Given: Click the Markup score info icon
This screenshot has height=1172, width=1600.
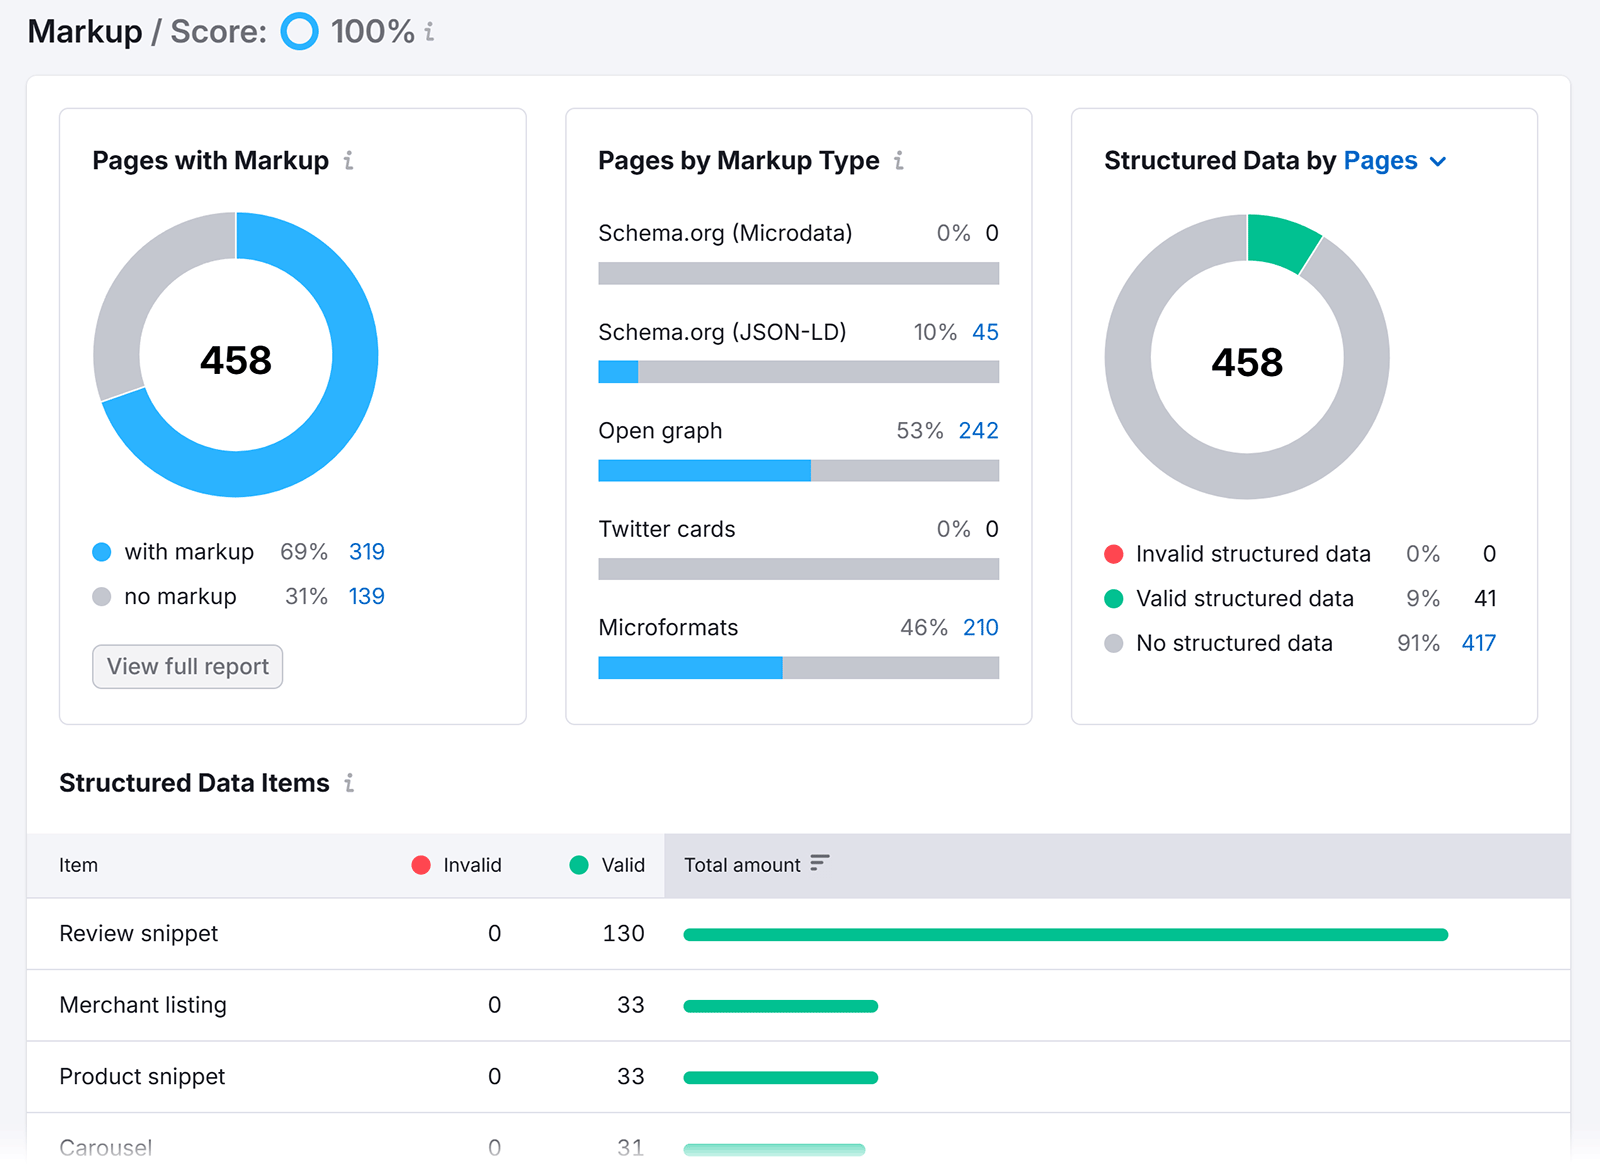Looking at the screenshot, I should 429,32.
